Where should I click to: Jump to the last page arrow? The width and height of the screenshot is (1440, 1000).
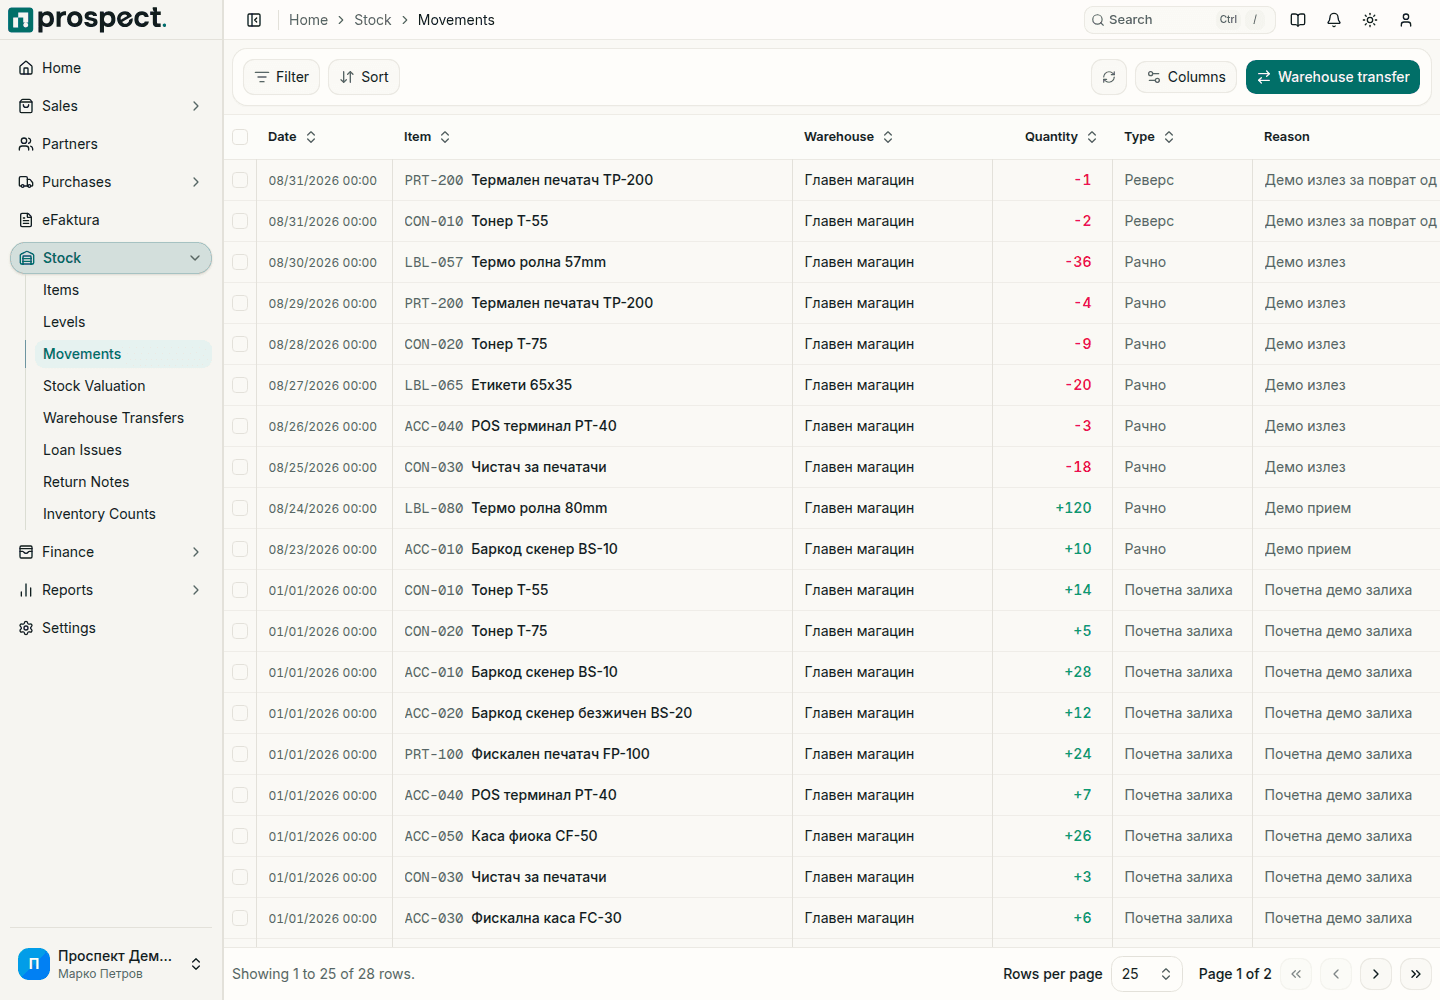click(1416, 974)
